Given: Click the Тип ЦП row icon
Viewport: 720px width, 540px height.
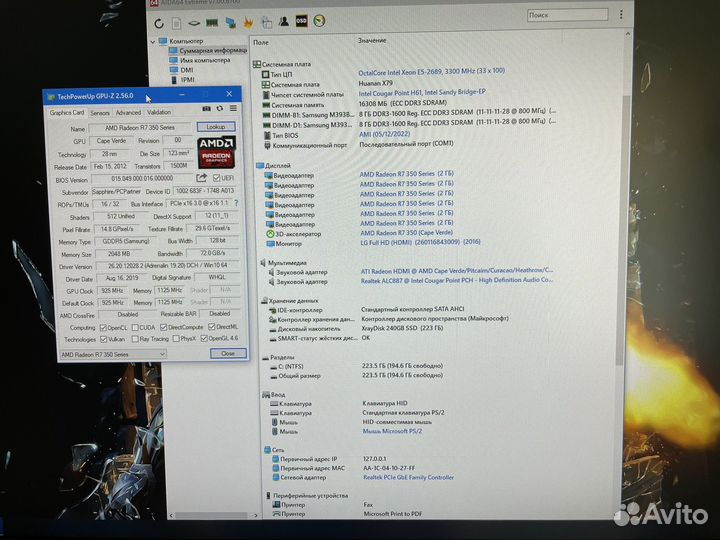Looking at the screenshot, I should click(265, 74).
